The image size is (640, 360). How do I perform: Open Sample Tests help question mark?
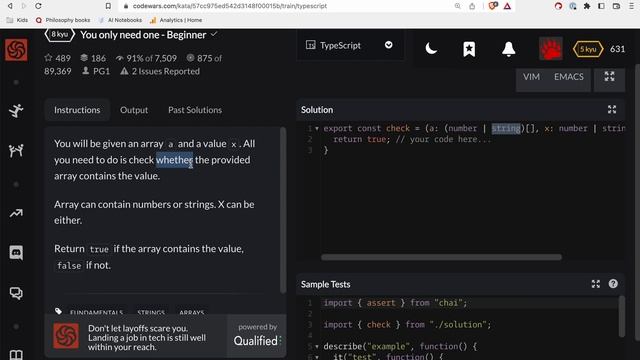coord(613,284)
